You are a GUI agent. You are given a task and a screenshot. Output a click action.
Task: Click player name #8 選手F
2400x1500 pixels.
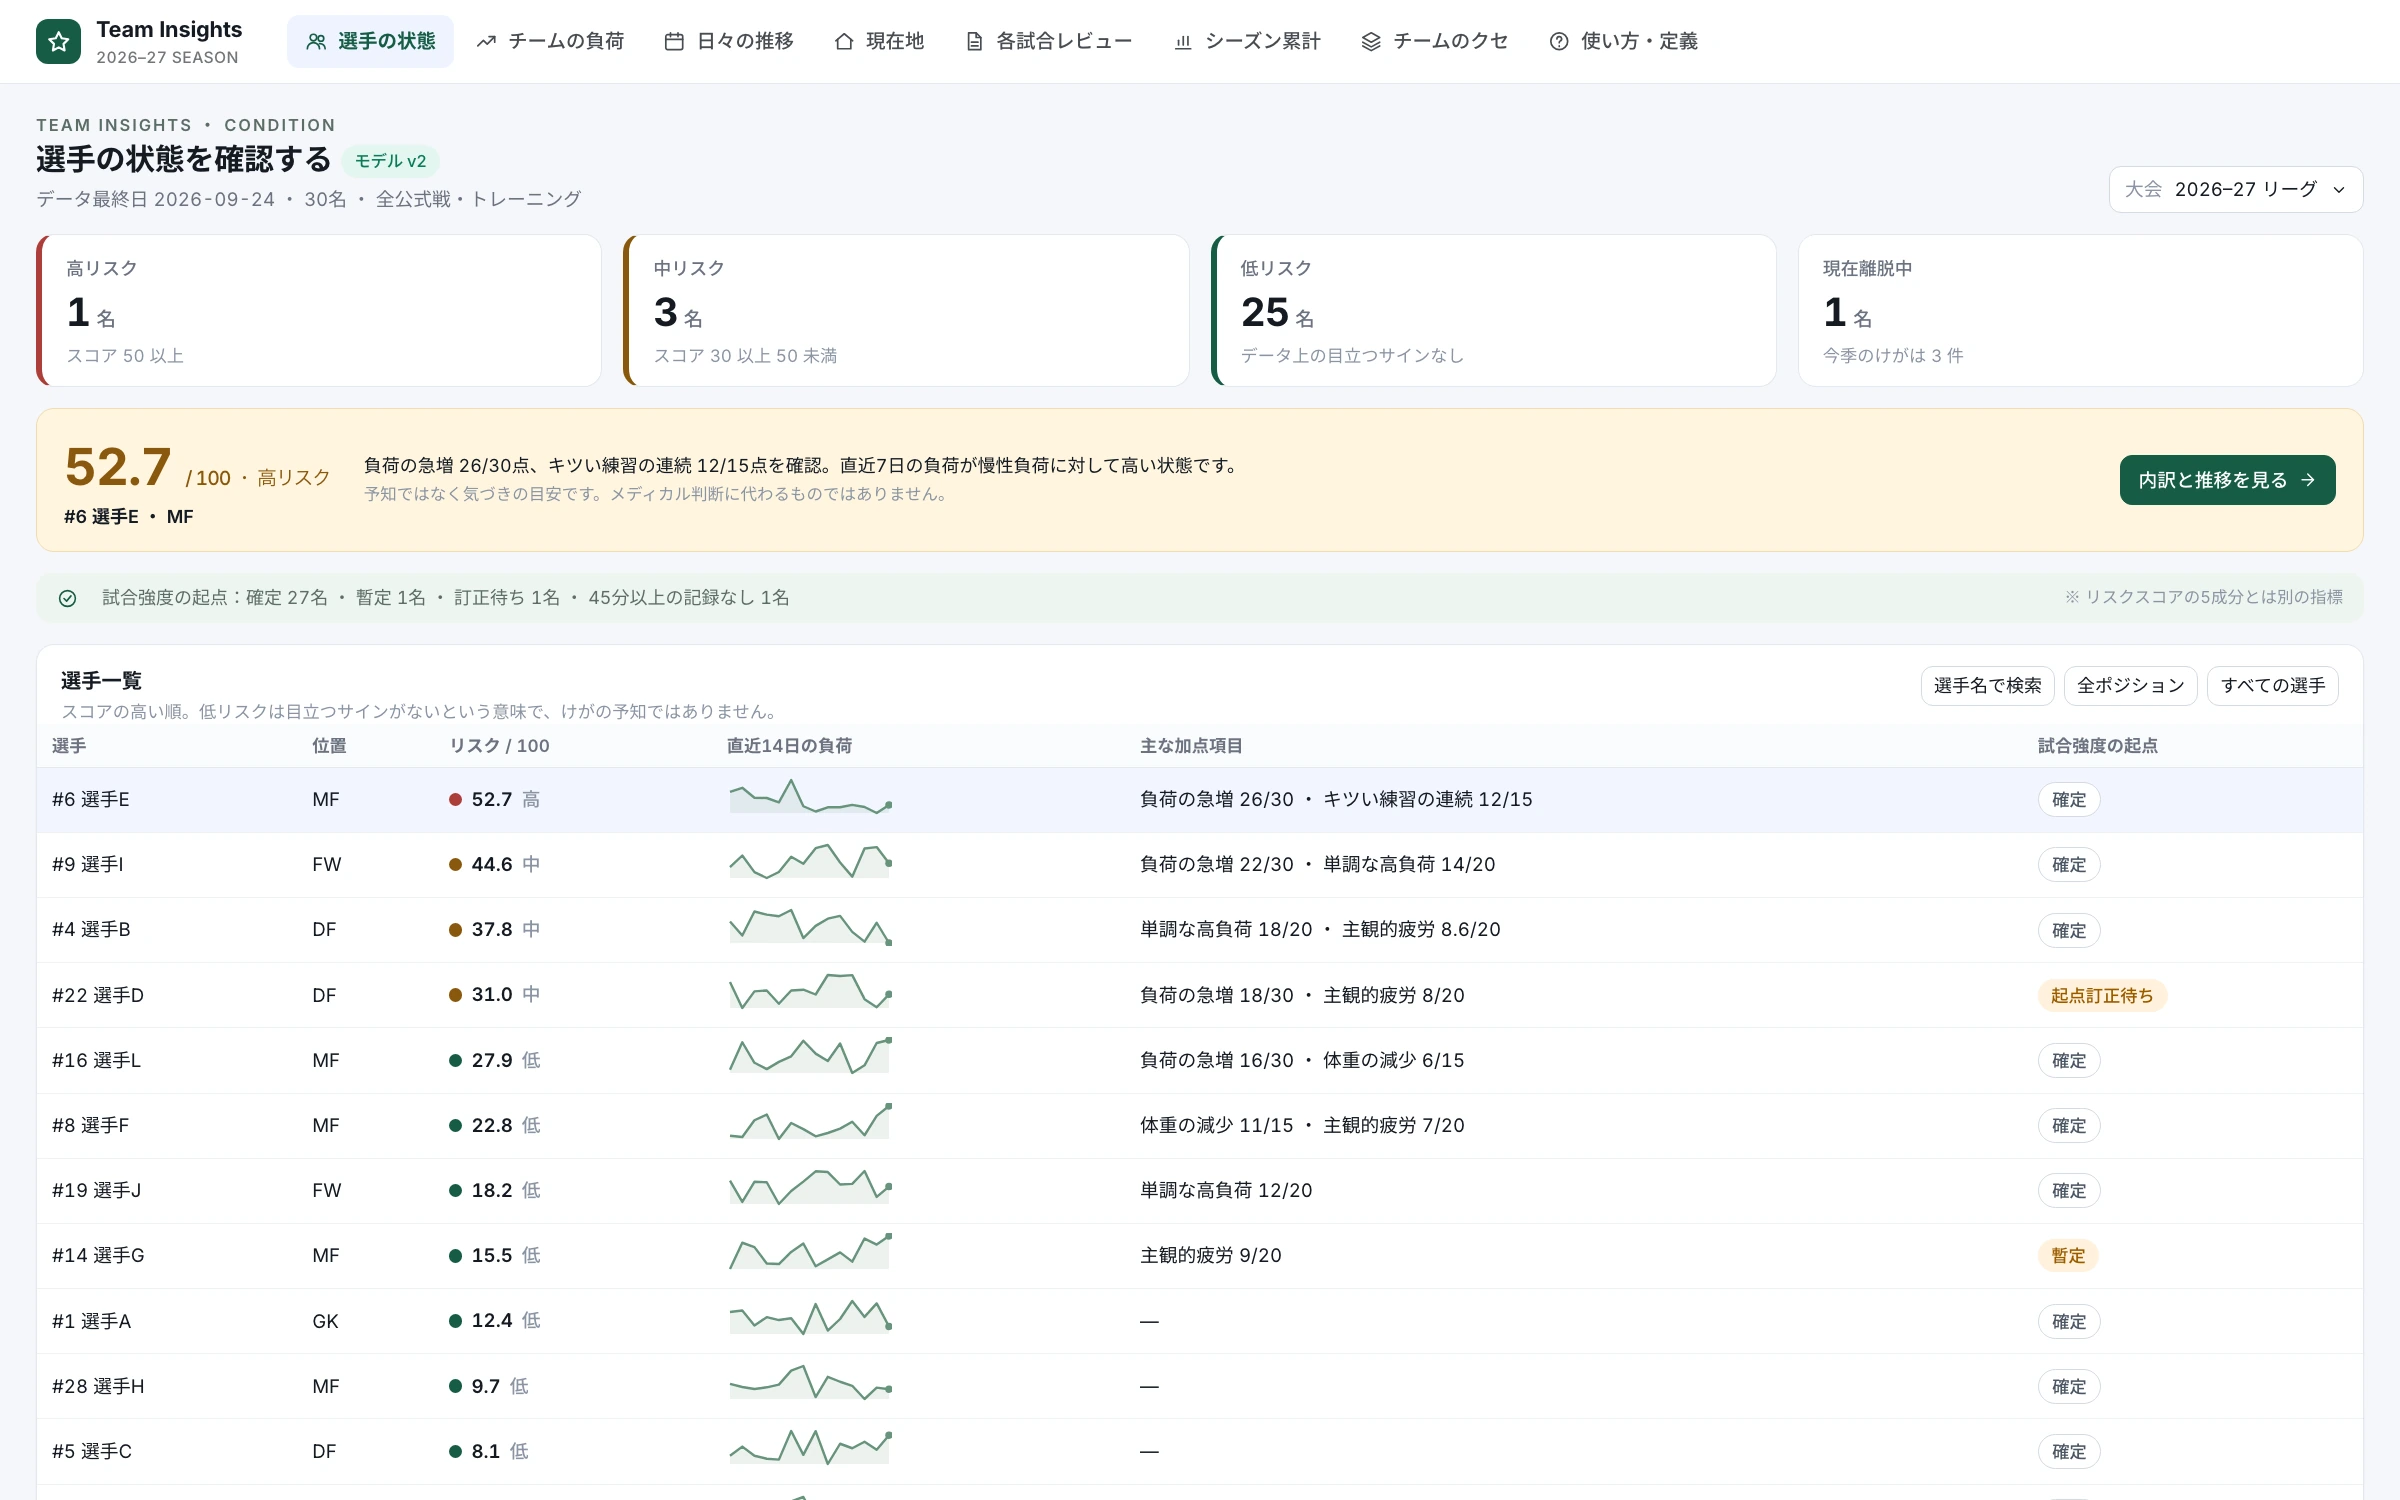coord(91,1125)
